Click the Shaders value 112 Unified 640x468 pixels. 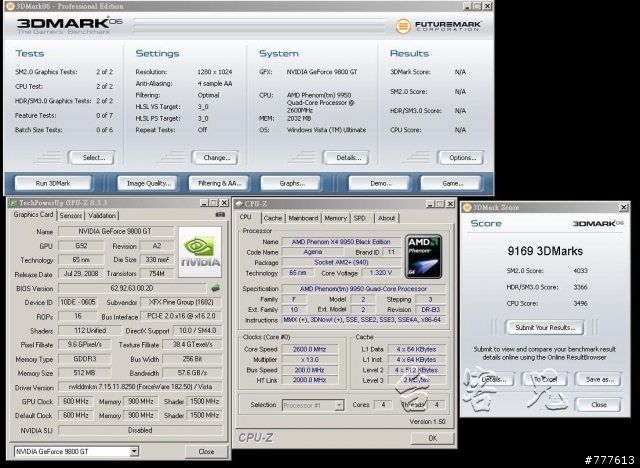point(89,330)
